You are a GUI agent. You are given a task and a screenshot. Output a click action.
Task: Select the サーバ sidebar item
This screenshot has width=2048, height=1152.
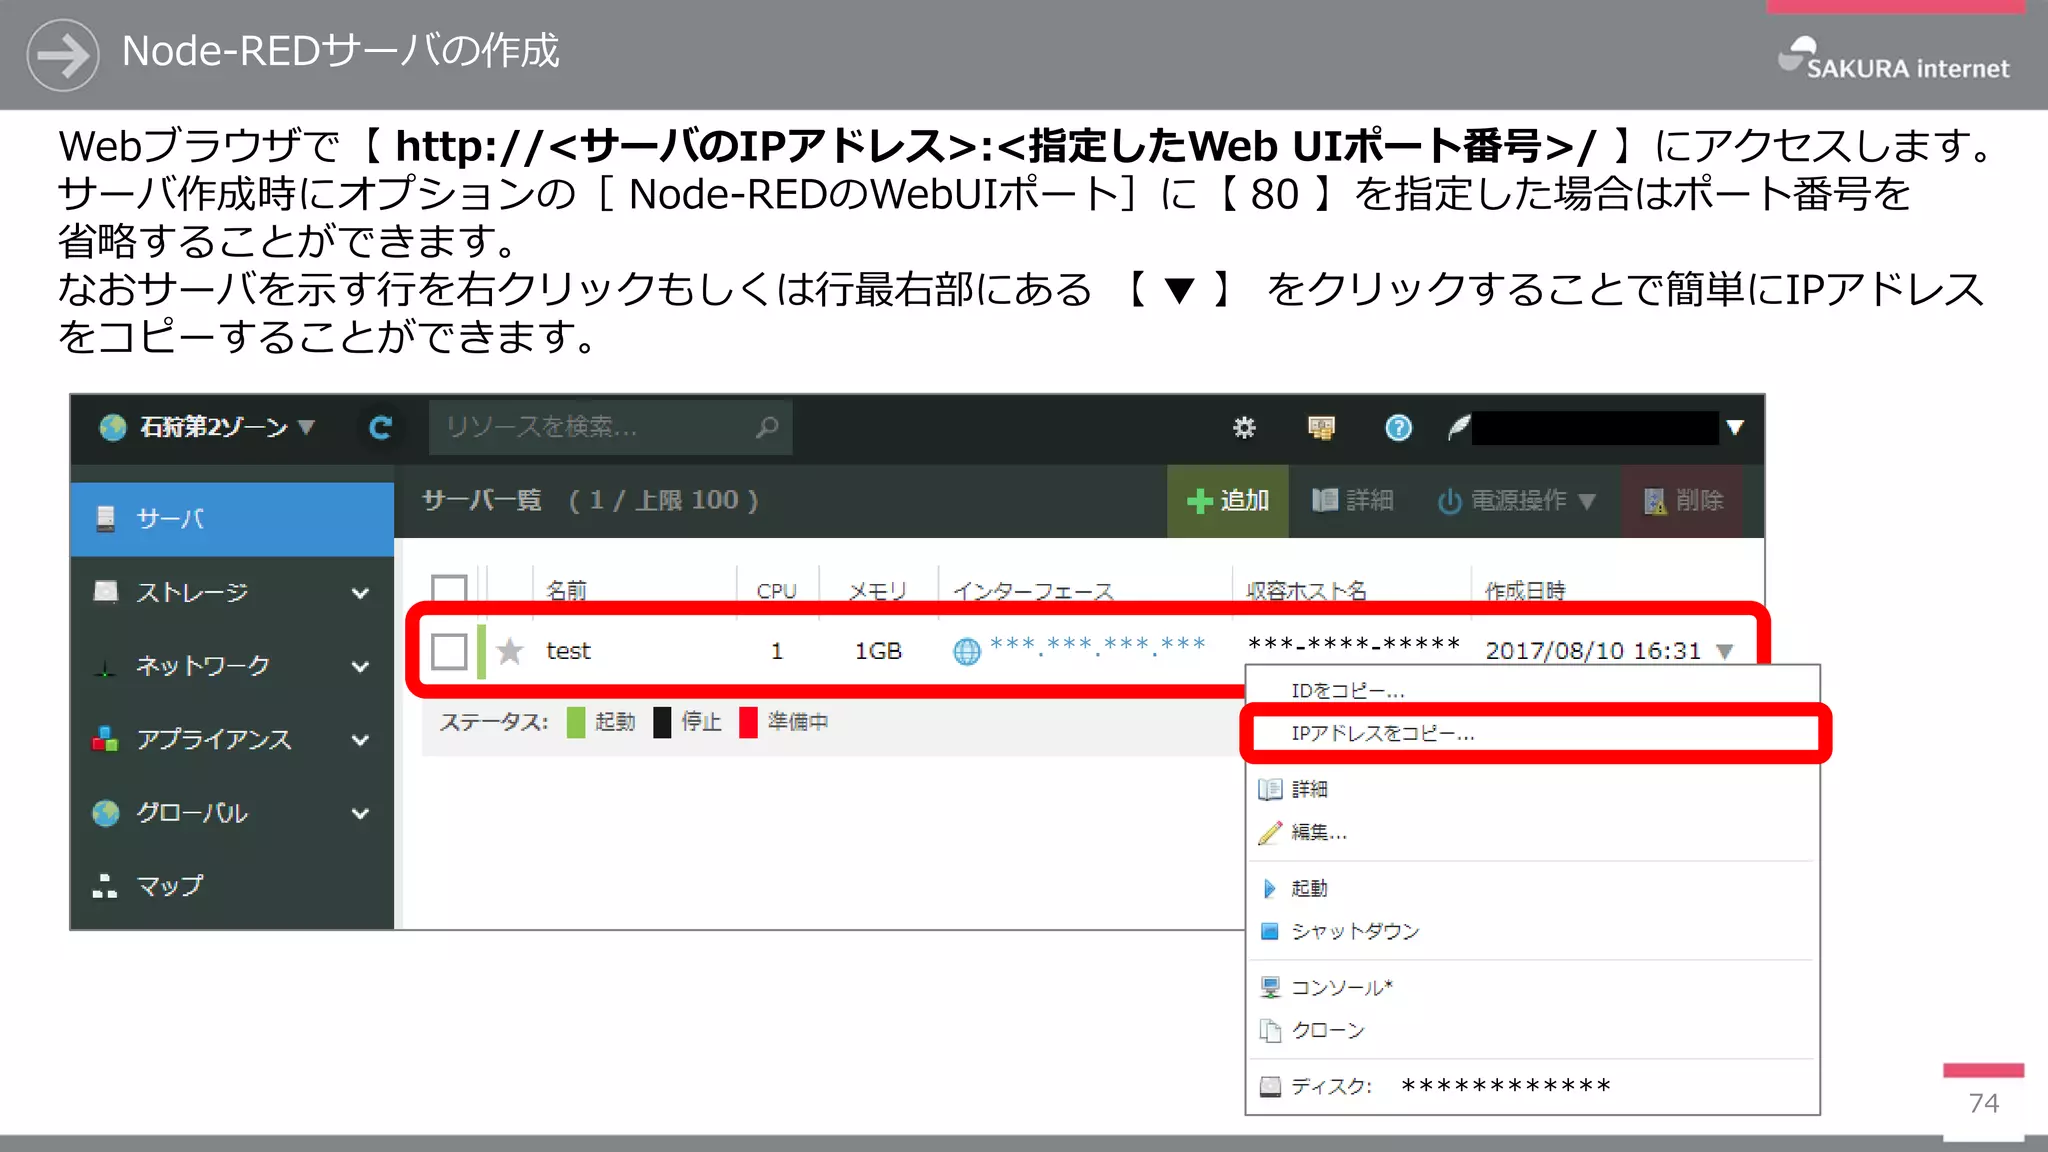pyautogui.click(x=232, y=519)
